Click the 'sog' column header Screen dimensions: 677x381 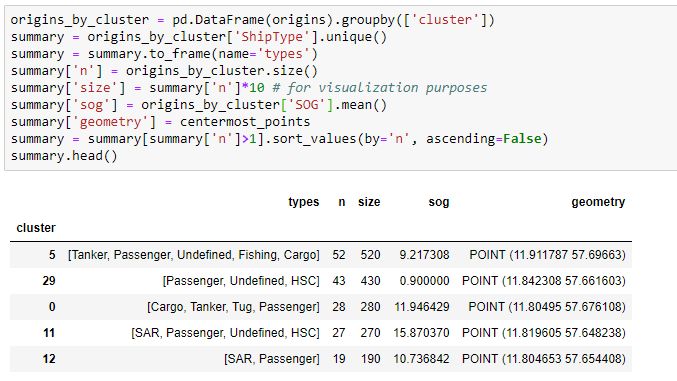click(439, 202)
